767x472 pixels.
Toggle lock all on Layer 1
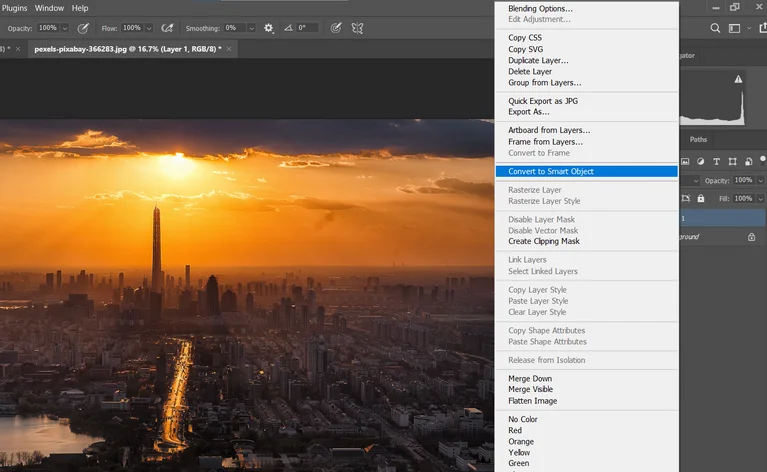tap(700, 198)
